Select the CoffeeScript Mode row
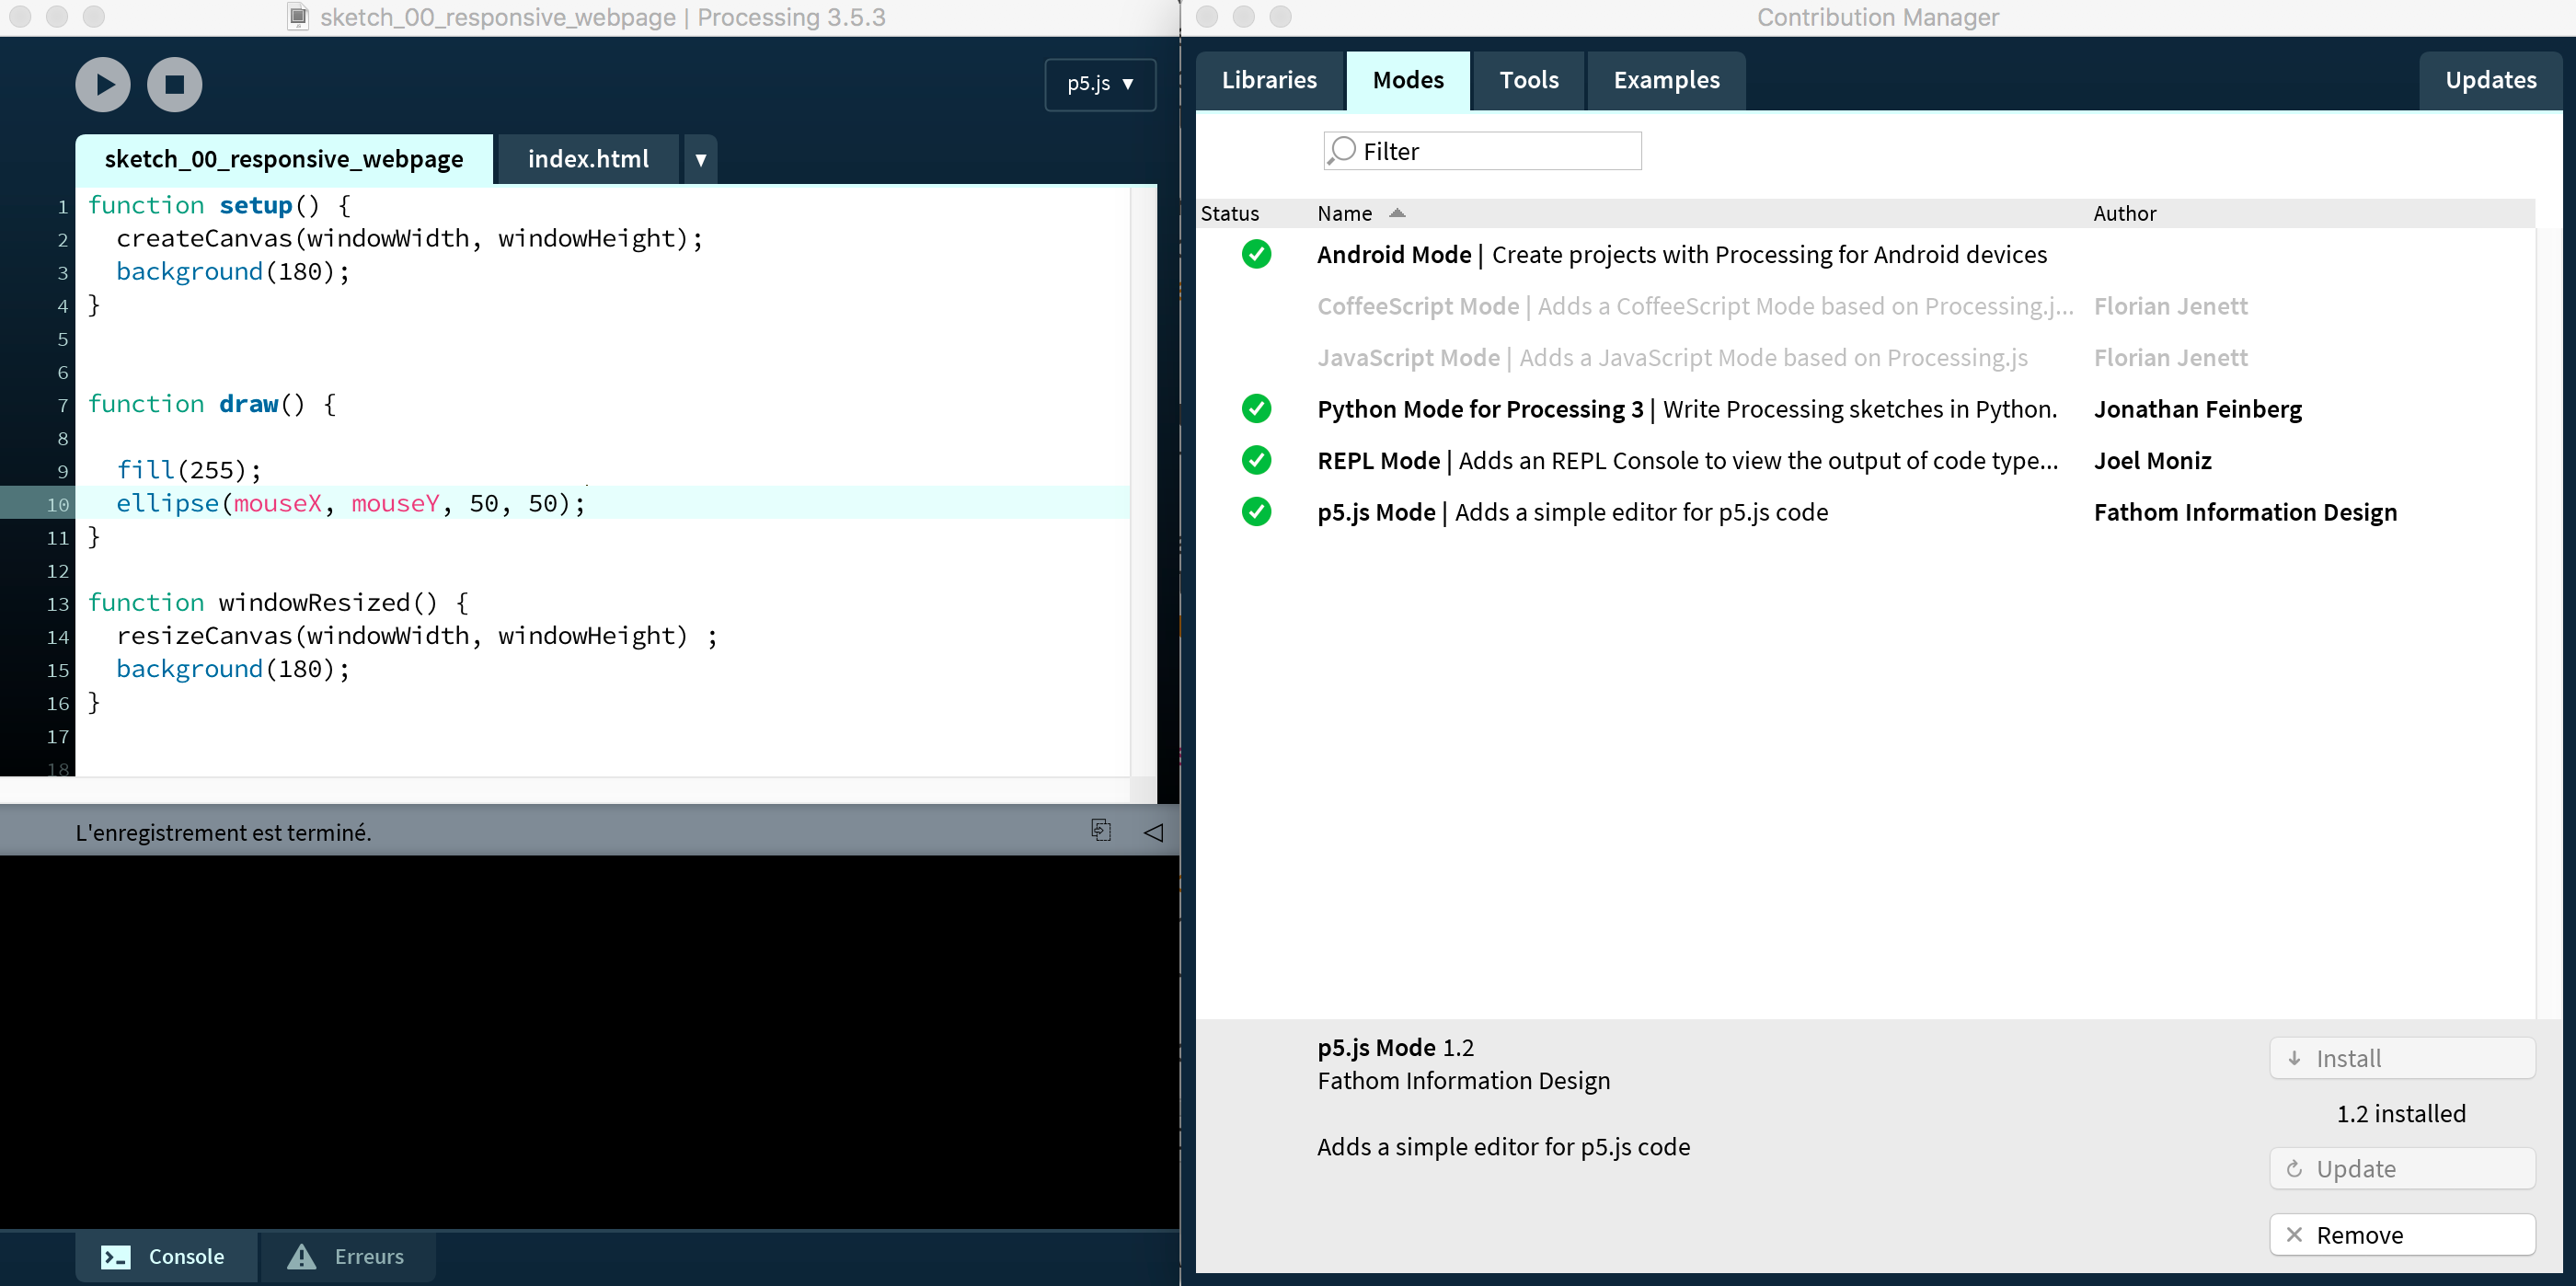The width and height of the screenshot is (2576, 1286). point(1866,306)
